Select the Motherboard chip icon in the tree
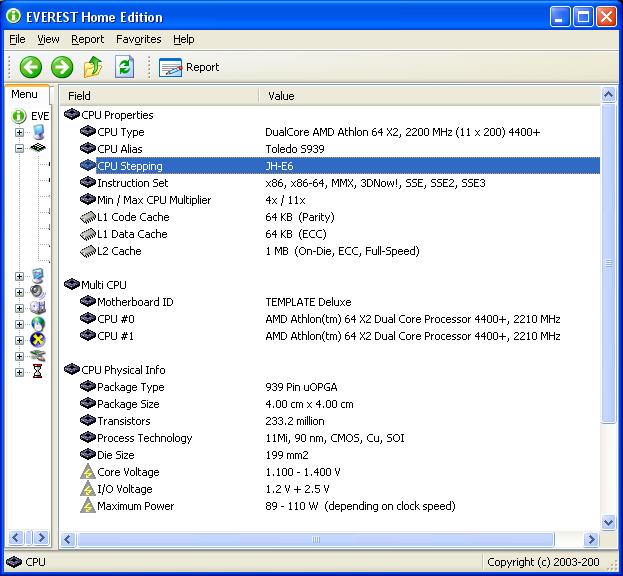Viewport: 623px width, 576px height. click(38, 148)
